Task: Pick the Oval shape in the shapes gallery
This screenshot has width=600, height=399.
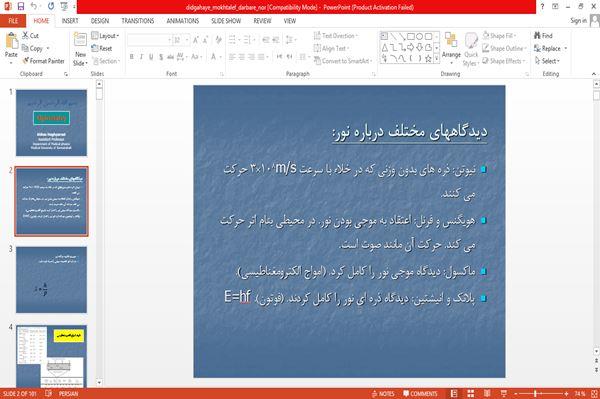Action: 420,36
